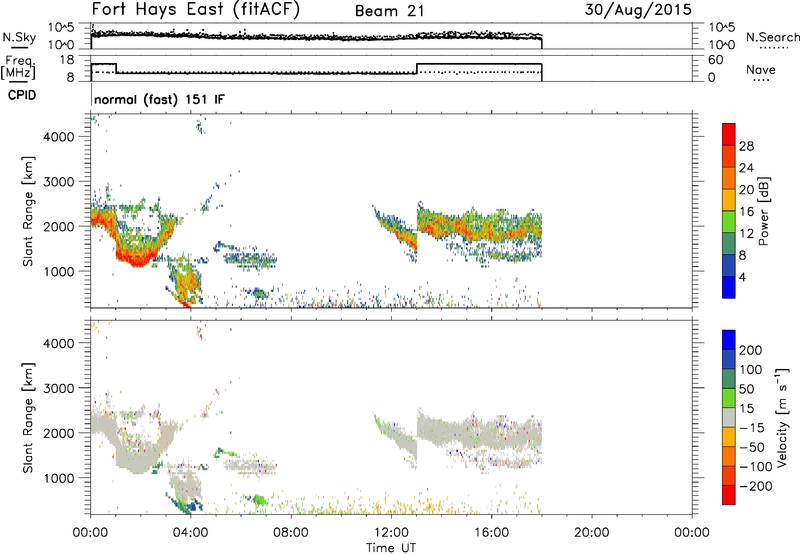Click the '60' tick on Nave axis
The image size is (800, 554).
tap(716, 60)
